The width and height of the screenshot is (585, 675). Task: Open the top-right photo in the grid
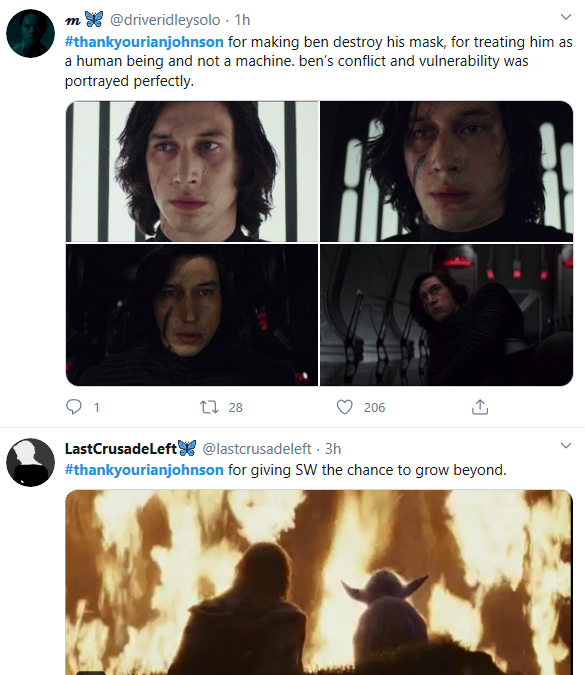[x=446, y=171]
